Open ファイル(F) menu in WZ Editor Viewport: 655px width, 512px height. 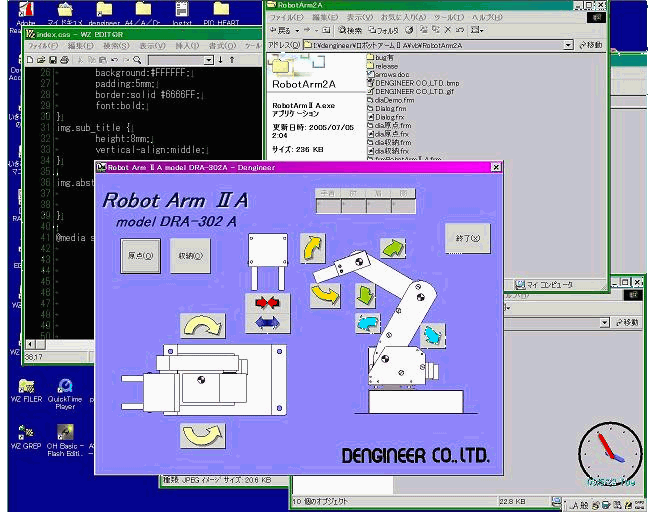click(43, 46)
